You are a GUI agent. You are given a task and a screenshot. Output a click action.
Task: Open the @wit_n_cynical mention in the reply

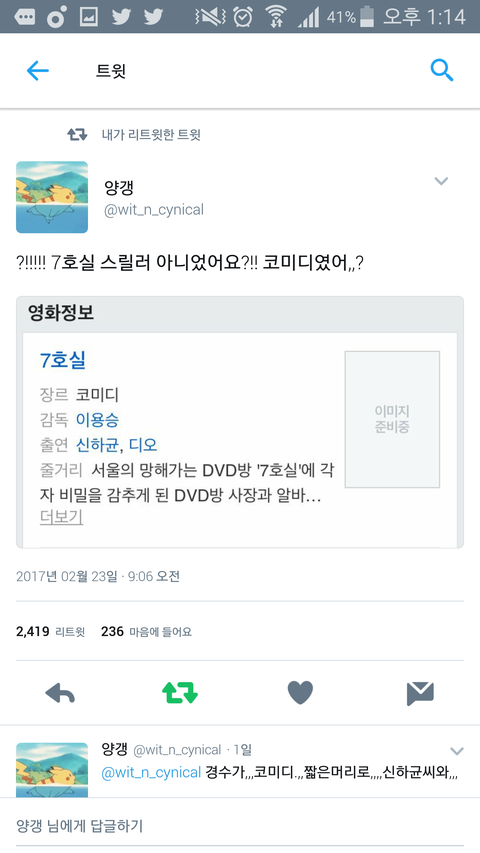[151, 772]
